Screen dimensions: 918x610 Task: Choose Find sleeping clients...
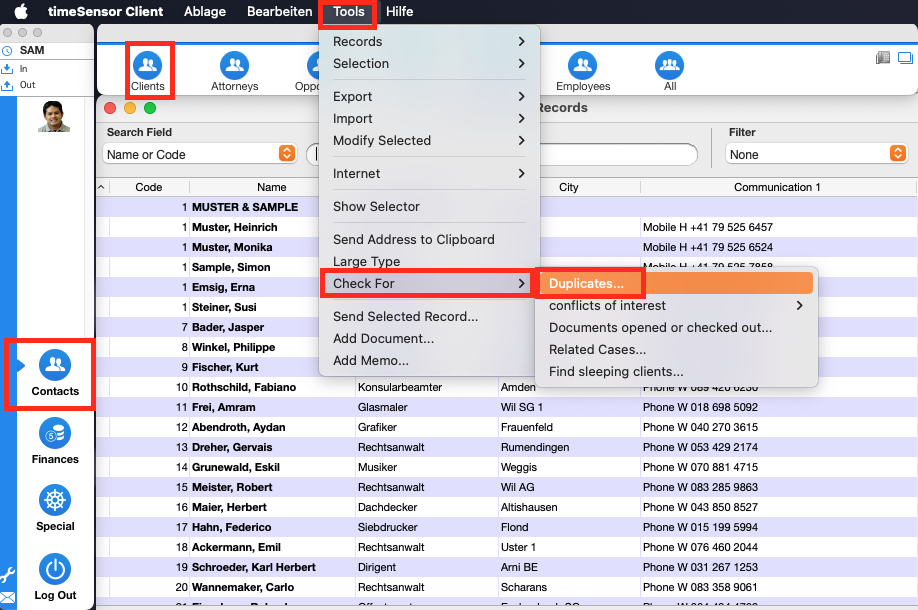(x=676, y=371)
